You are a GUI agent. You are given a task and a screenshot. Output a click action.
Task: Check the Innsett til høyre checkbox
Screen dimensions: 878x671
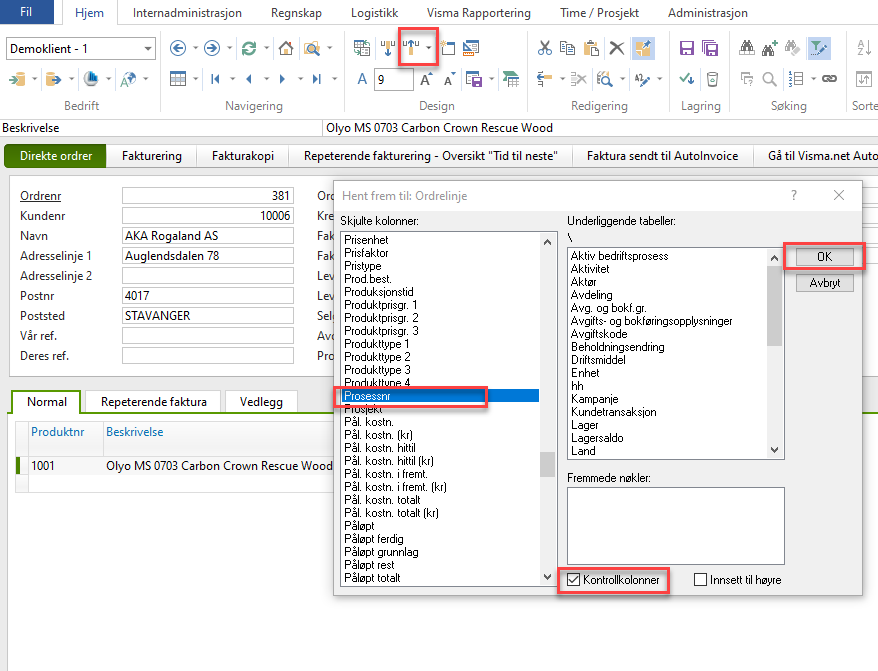(700, 580)
